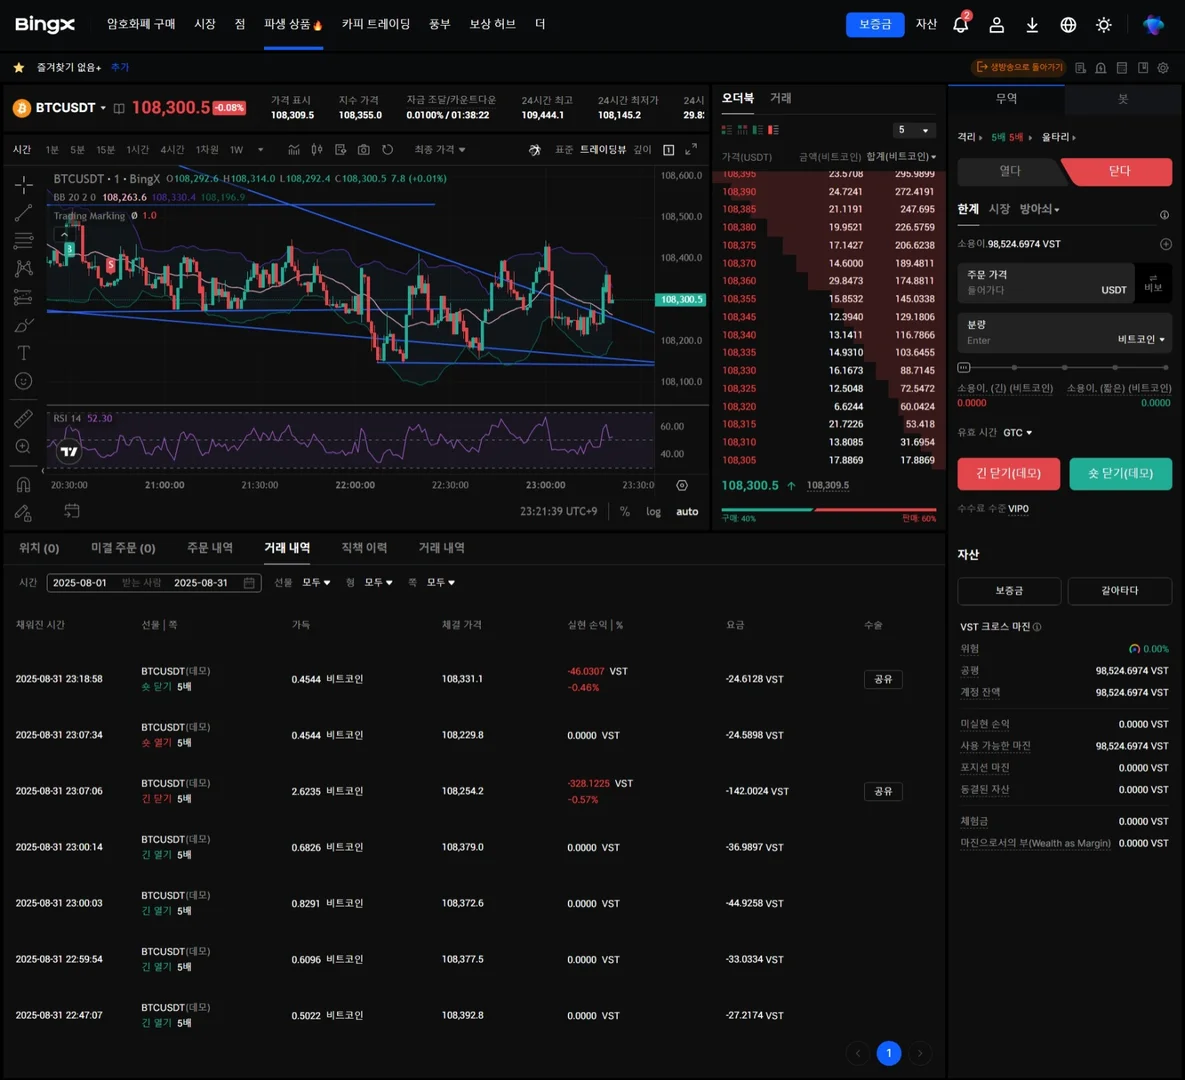Select the brush drawing tool
Image resolution: width=1185 pixels, height=1080 pixels.
23,326
